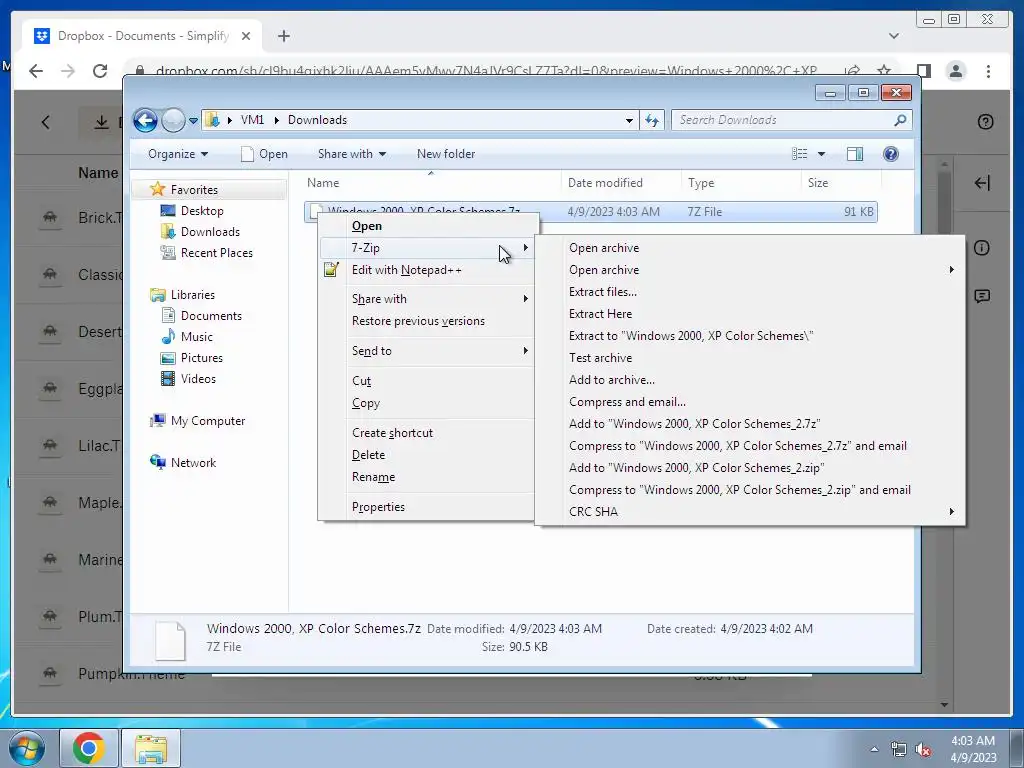Screen dimensions: 1024x768
Task: Open the view options dropdown arrow
Action: point(822,154)
